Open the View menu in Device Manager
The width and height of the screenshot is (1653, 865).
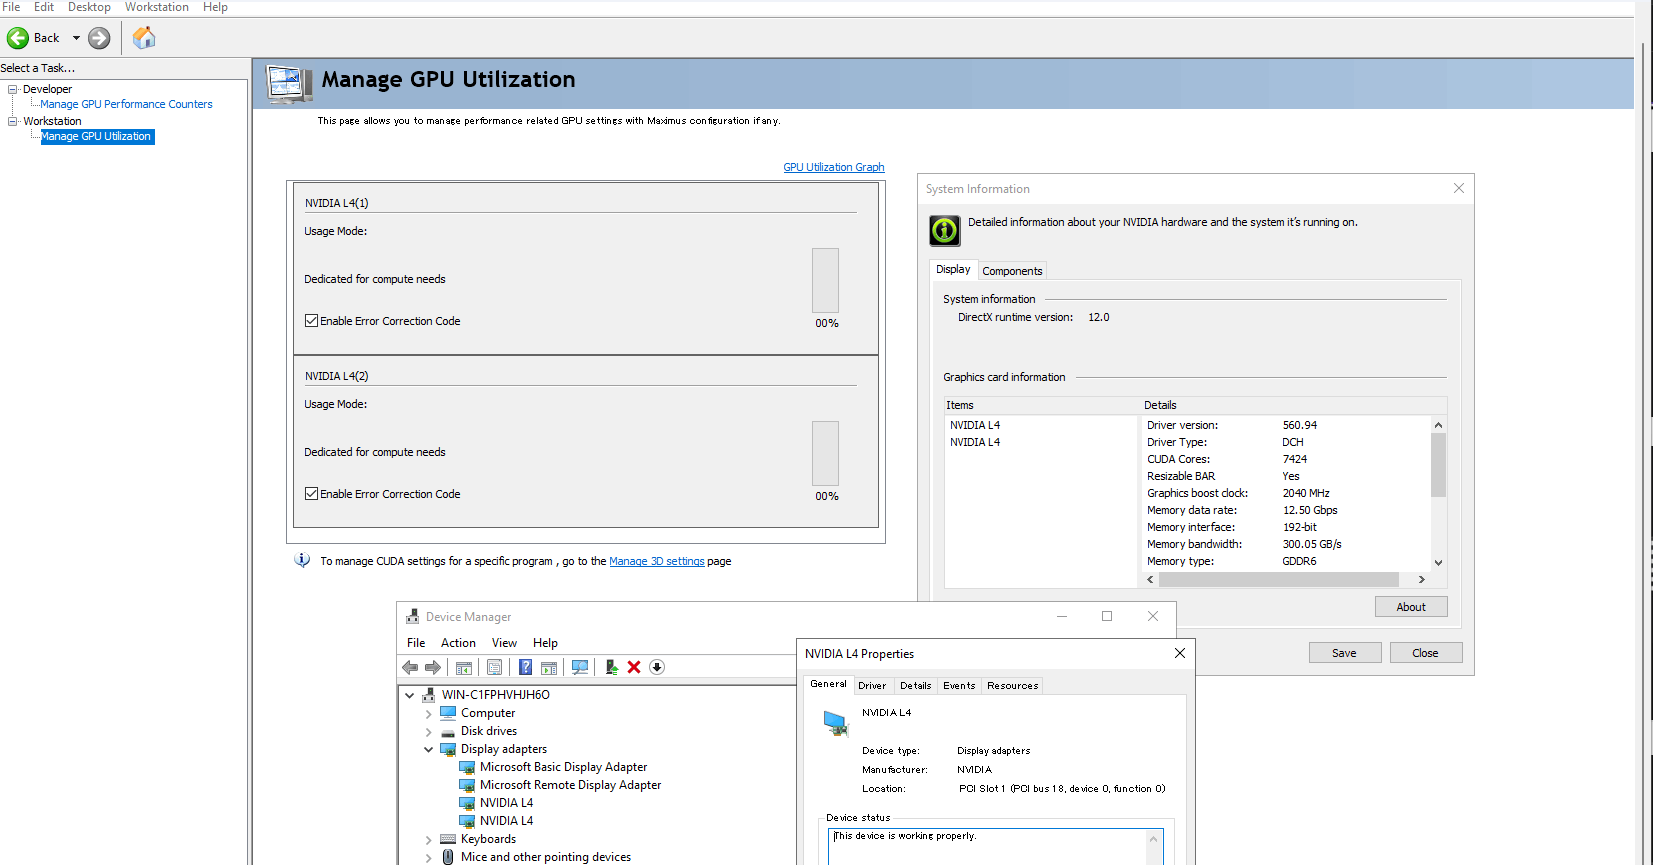click(504, 643)
